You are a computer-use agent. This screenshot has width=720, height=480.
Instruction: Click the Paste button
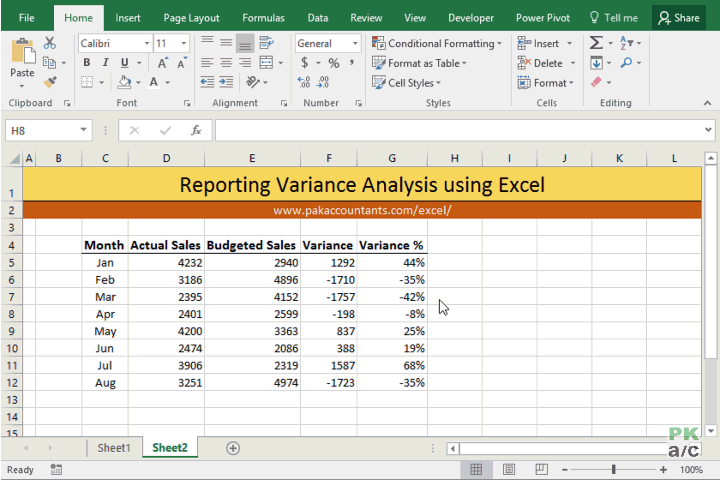coord(22,62)
